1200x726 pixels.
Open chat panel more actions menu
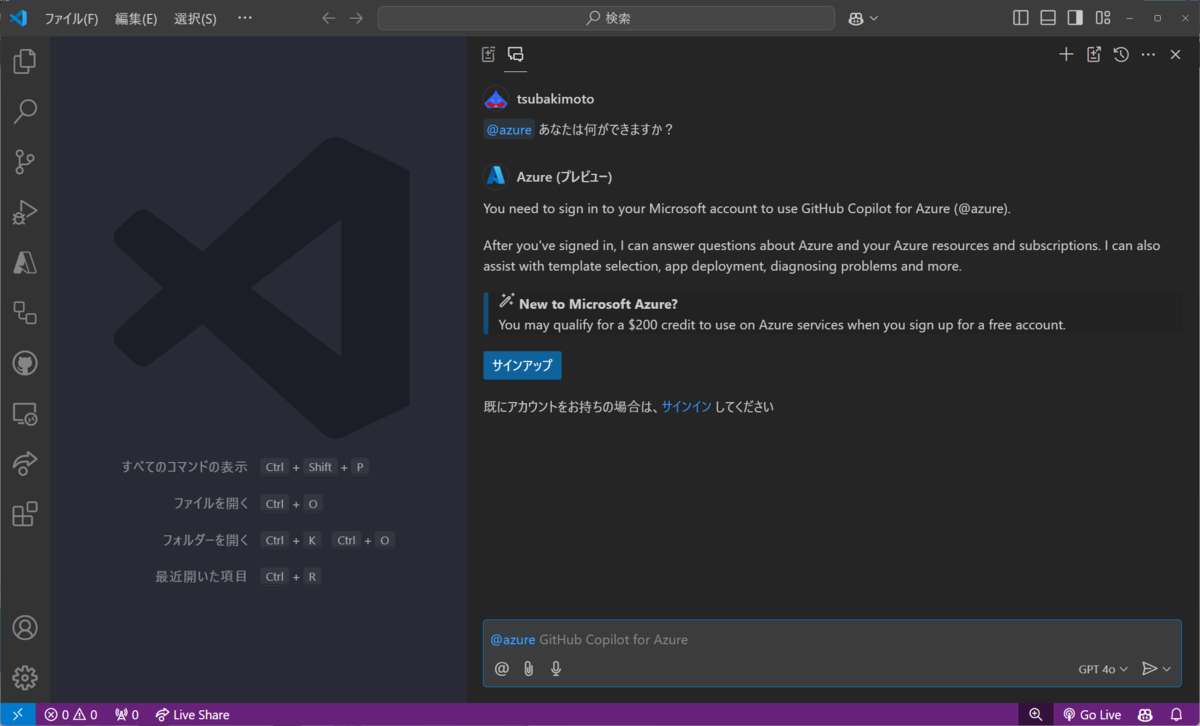(1148, 54)
